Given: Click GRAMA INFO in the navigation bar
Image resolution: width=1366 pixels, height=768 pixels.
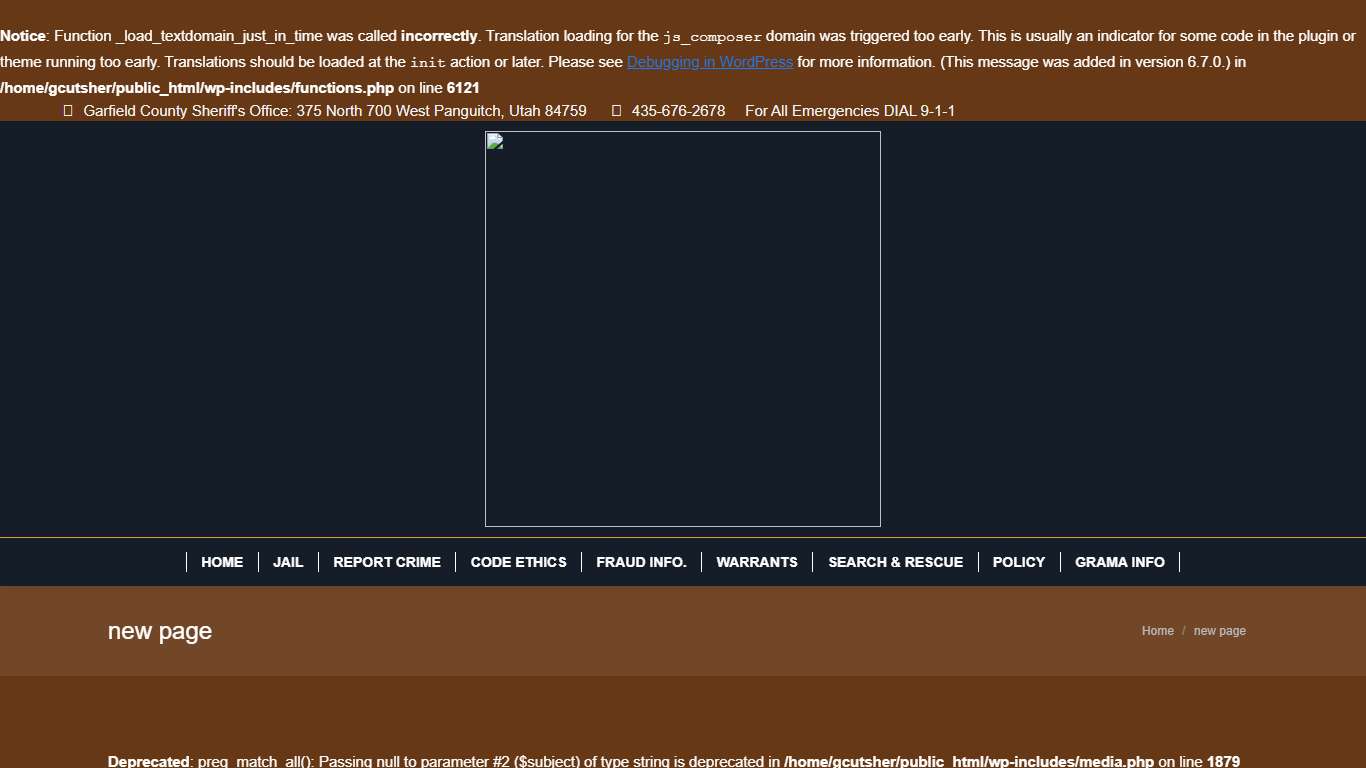Looking at the screenshot, I should coord(1119,562).
